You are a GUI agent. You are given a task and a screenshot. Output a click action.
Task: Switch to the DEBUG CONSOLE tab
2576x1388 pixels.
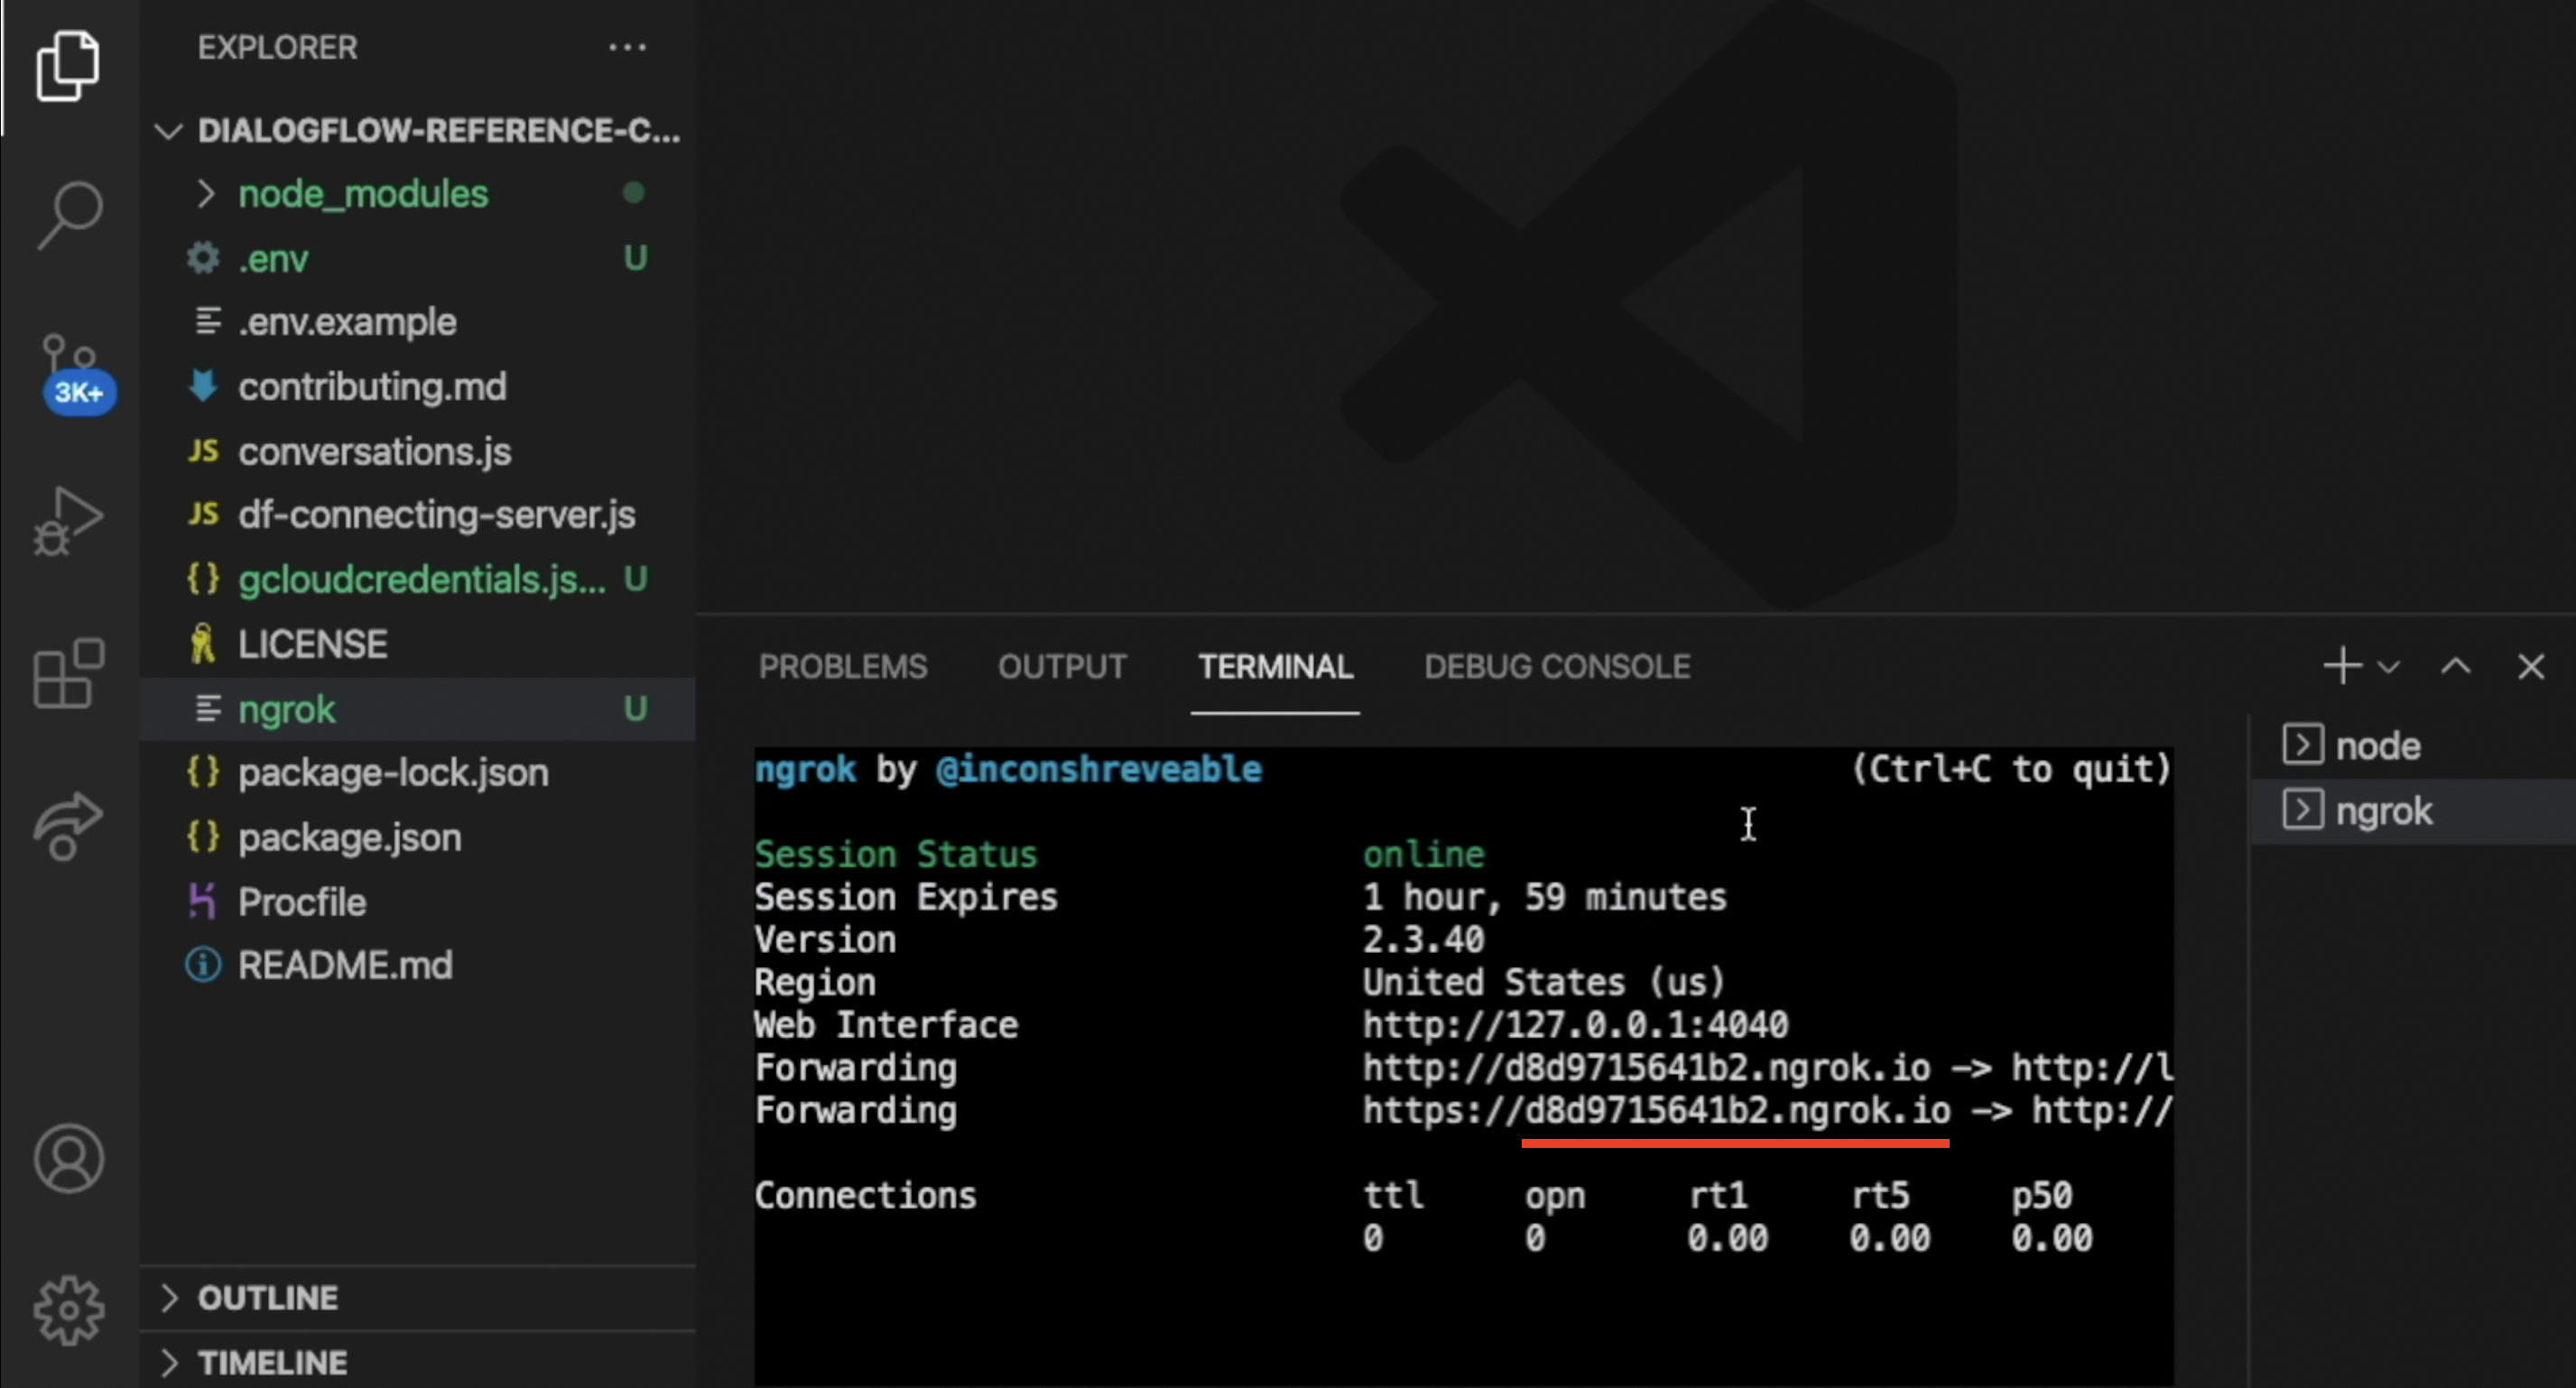[1557, 667]
